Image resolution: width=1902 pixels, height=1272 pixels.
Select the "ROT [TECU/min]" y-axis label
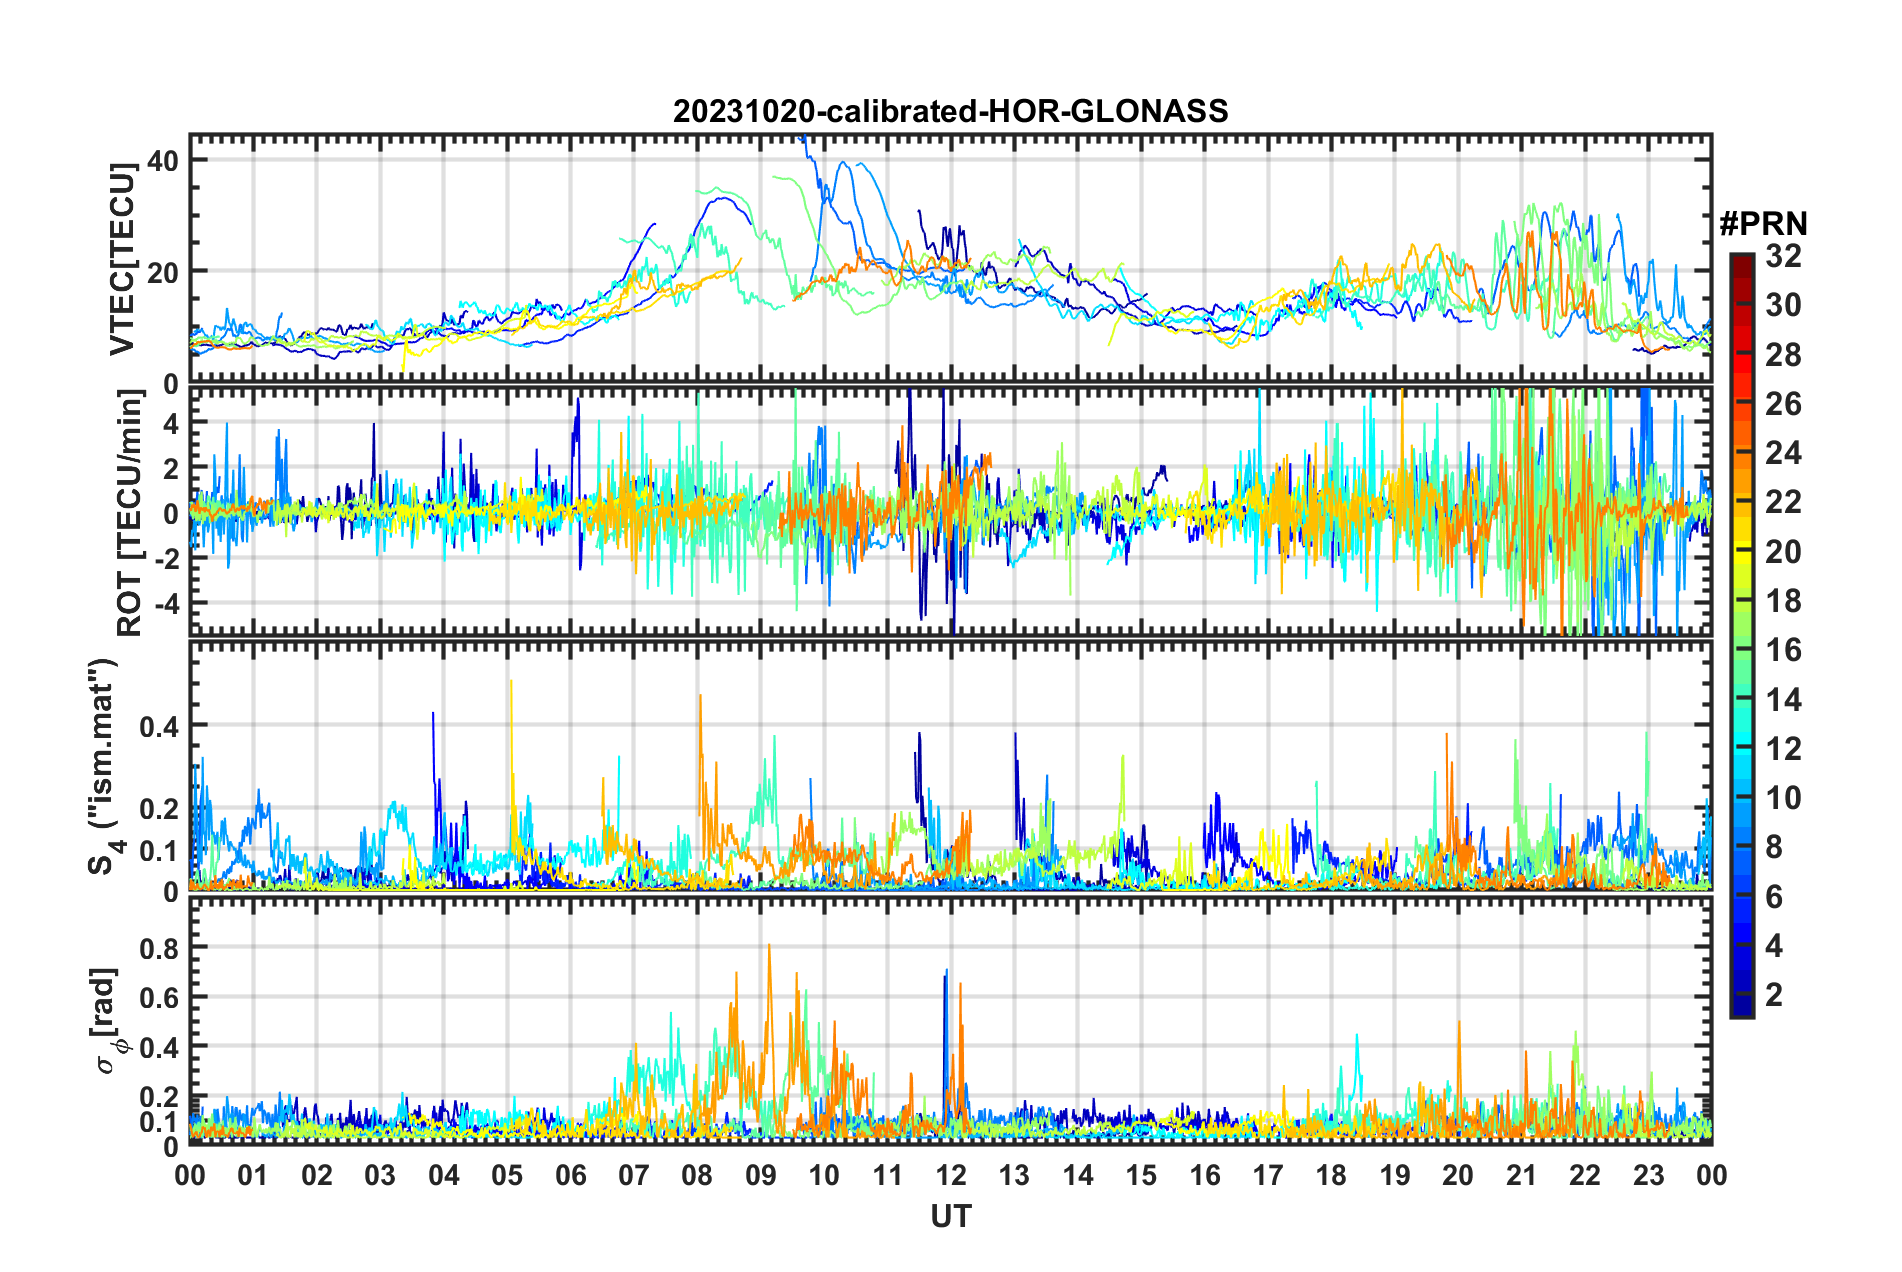tap(130, 513)
